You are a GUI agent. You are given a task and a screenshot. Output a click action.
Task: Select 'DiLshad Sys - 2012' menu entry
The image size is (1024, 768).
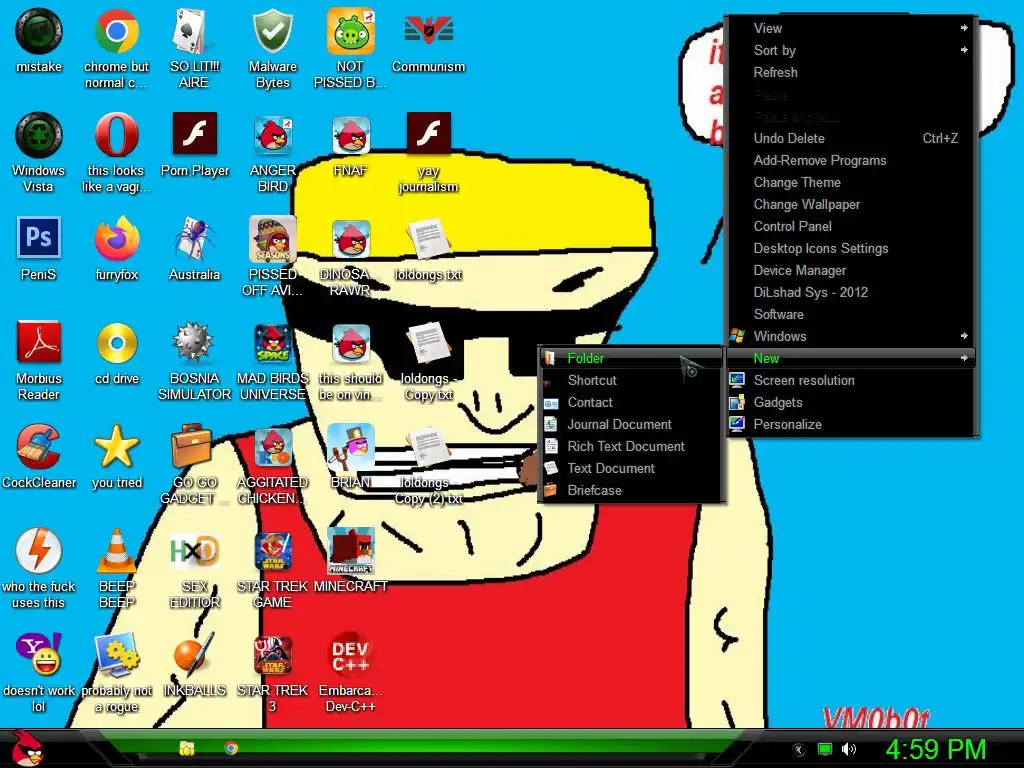click(x=852, y=293)
